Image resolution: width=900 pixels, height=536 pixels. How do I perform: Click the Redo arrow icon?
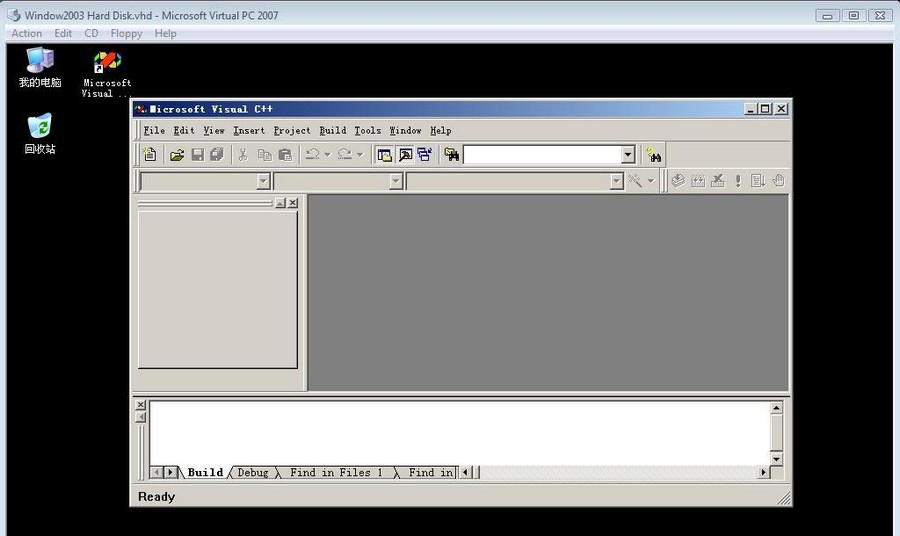[344, 154]
